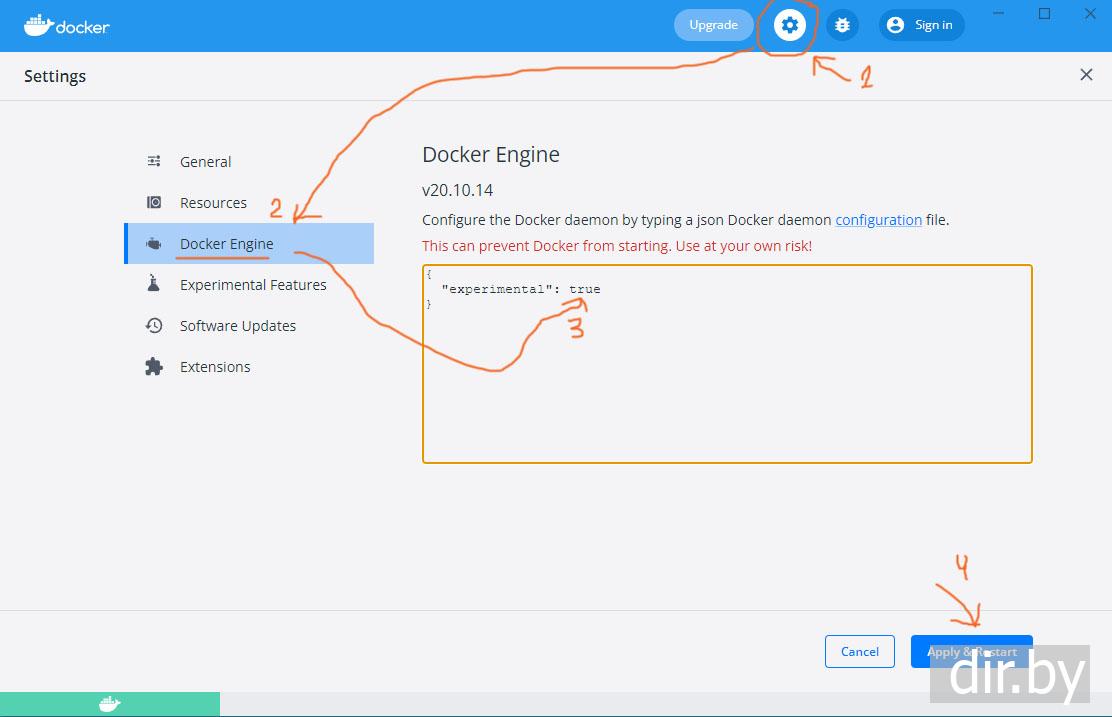Go to Software Updates section
The height and width of the screenshot is (717, 1112).
(x=238, y=326)
